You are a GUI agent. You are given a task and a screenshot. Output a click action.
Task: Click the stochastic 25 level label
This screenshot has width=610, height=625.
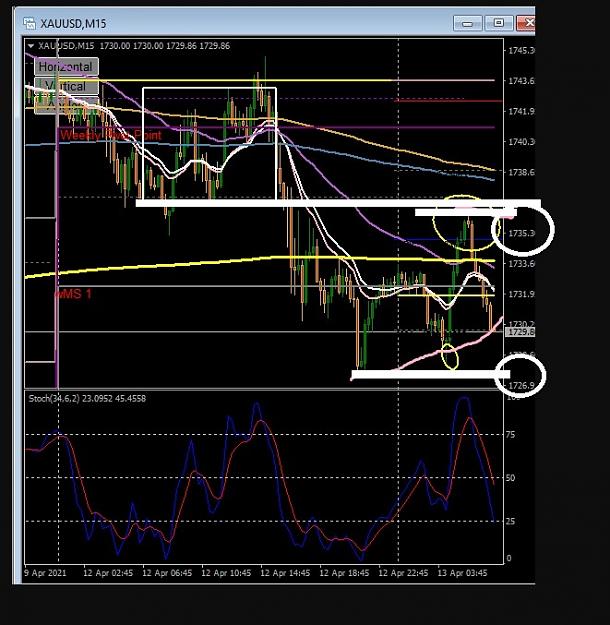pyautogui.click(x=510, y=521)
